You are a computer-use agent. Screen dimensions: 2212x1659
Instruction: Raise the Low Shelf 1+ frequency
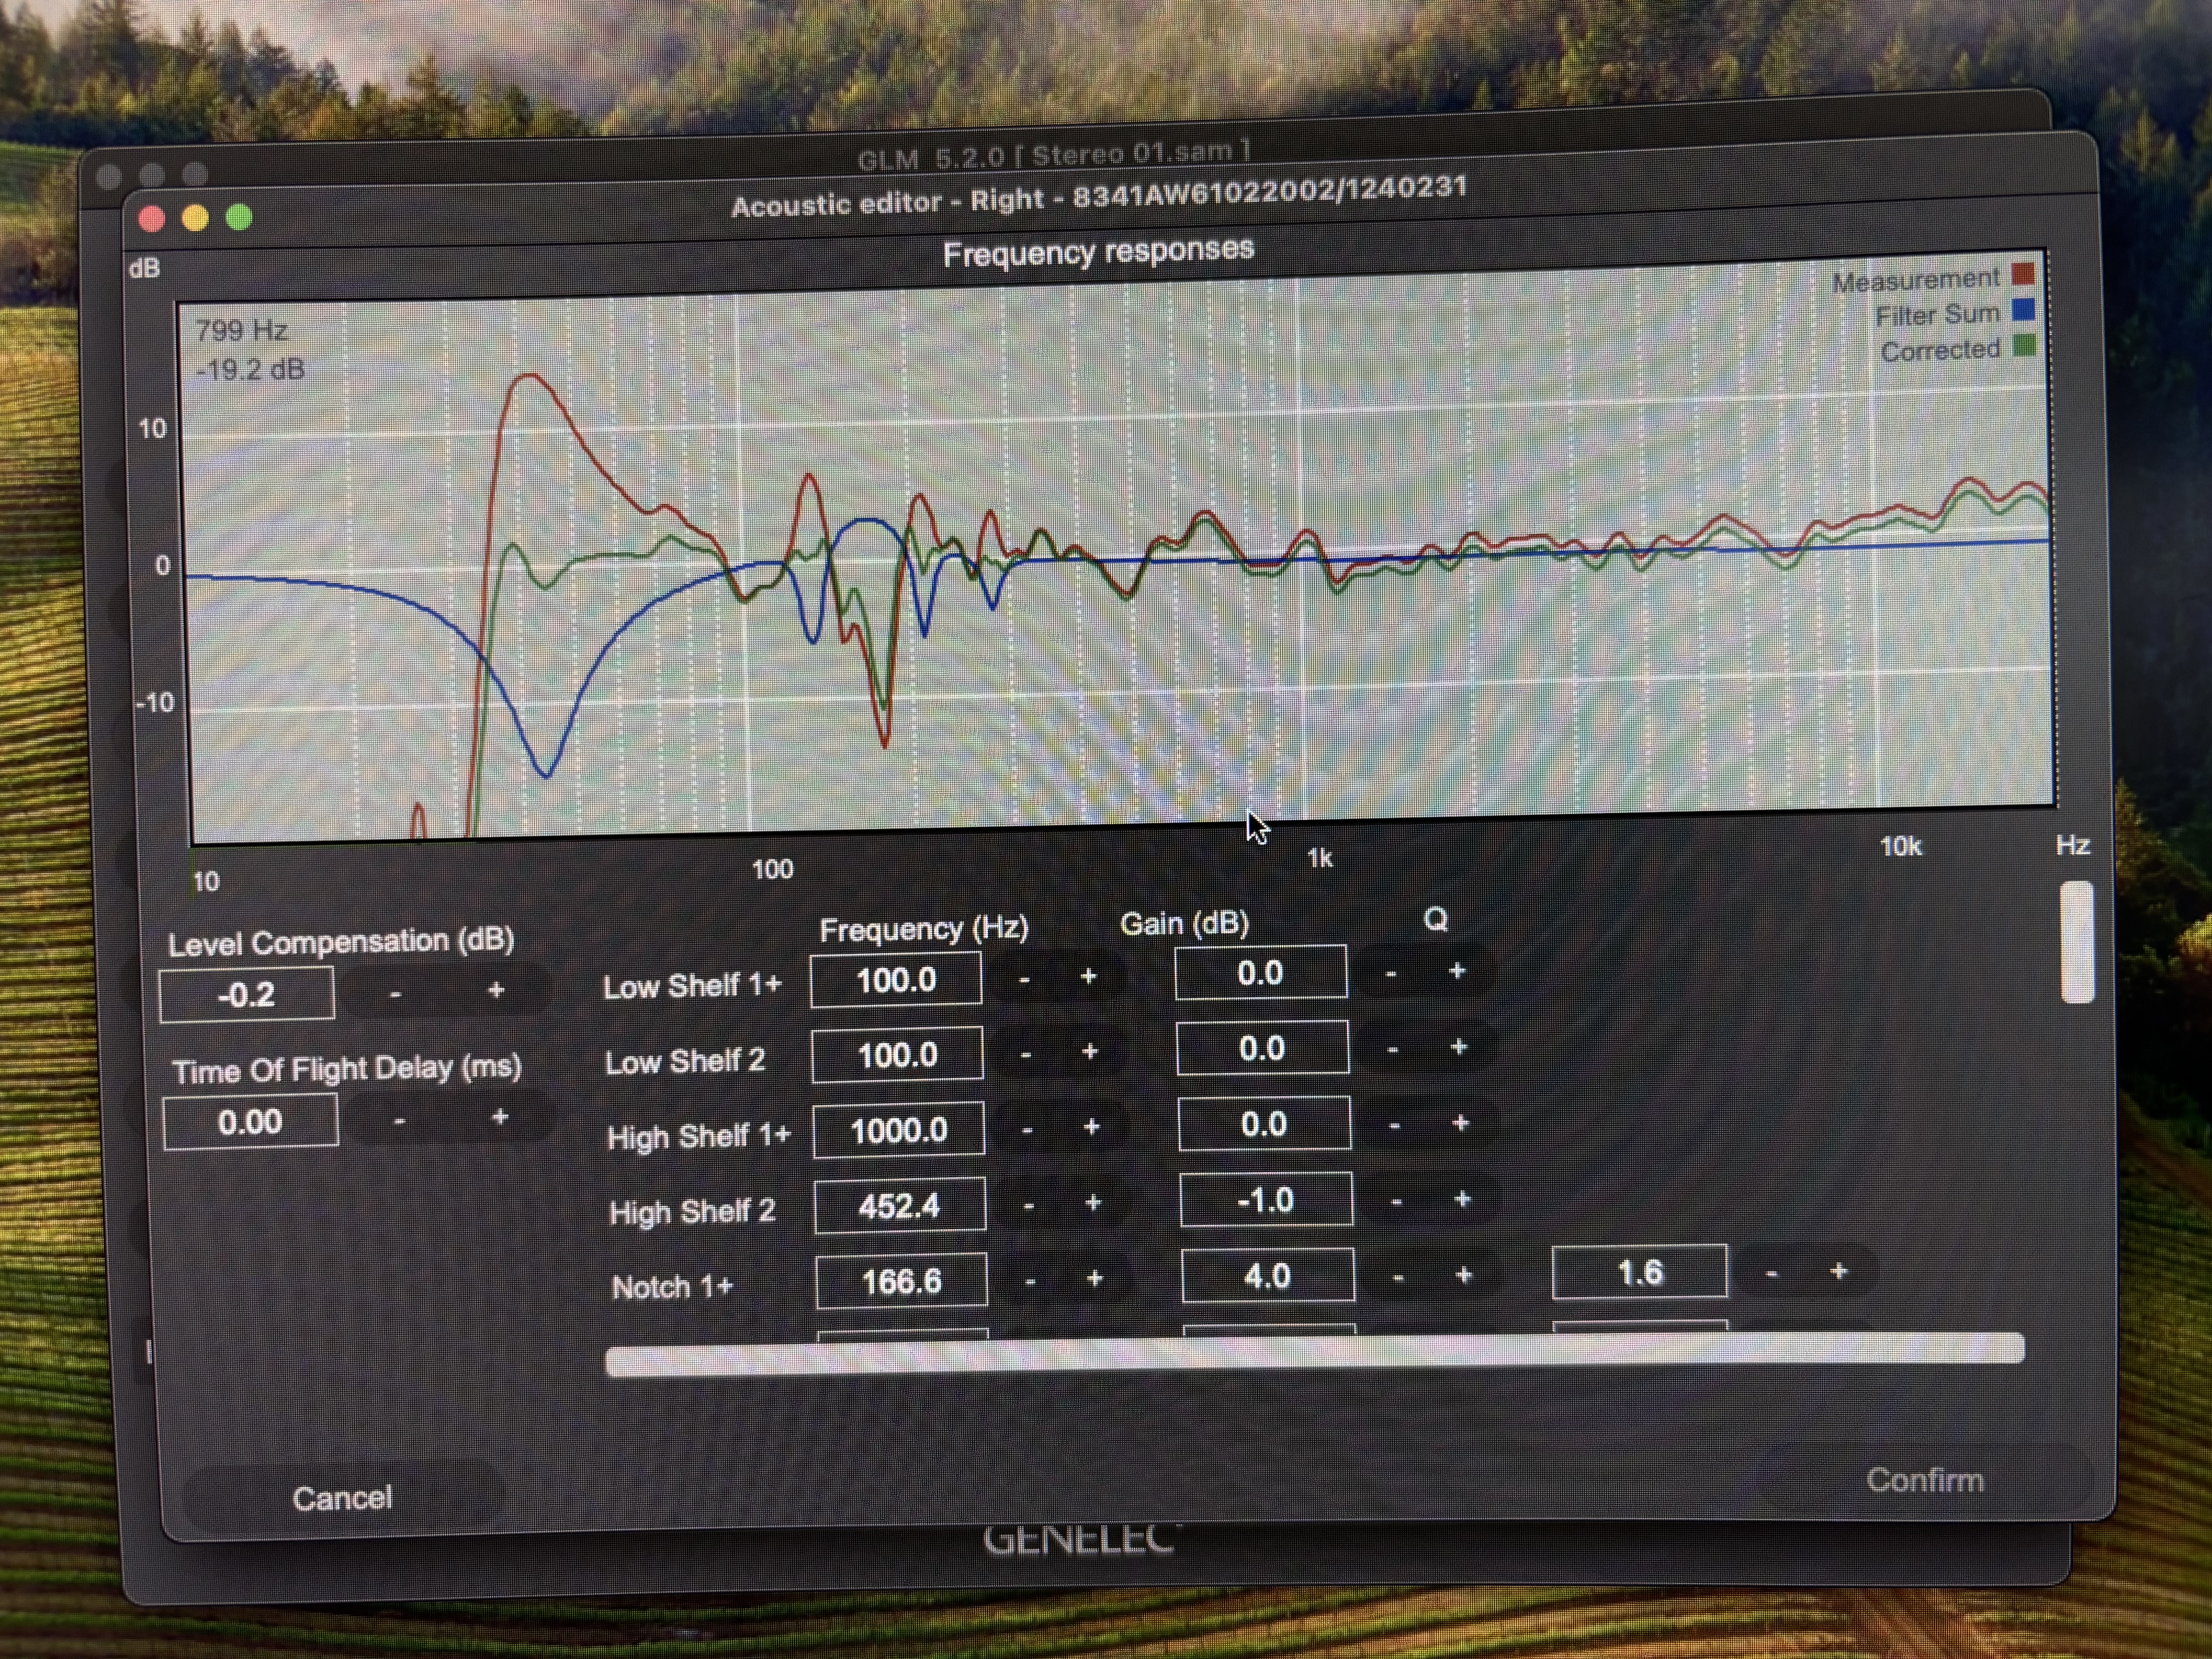(1088, 976)
